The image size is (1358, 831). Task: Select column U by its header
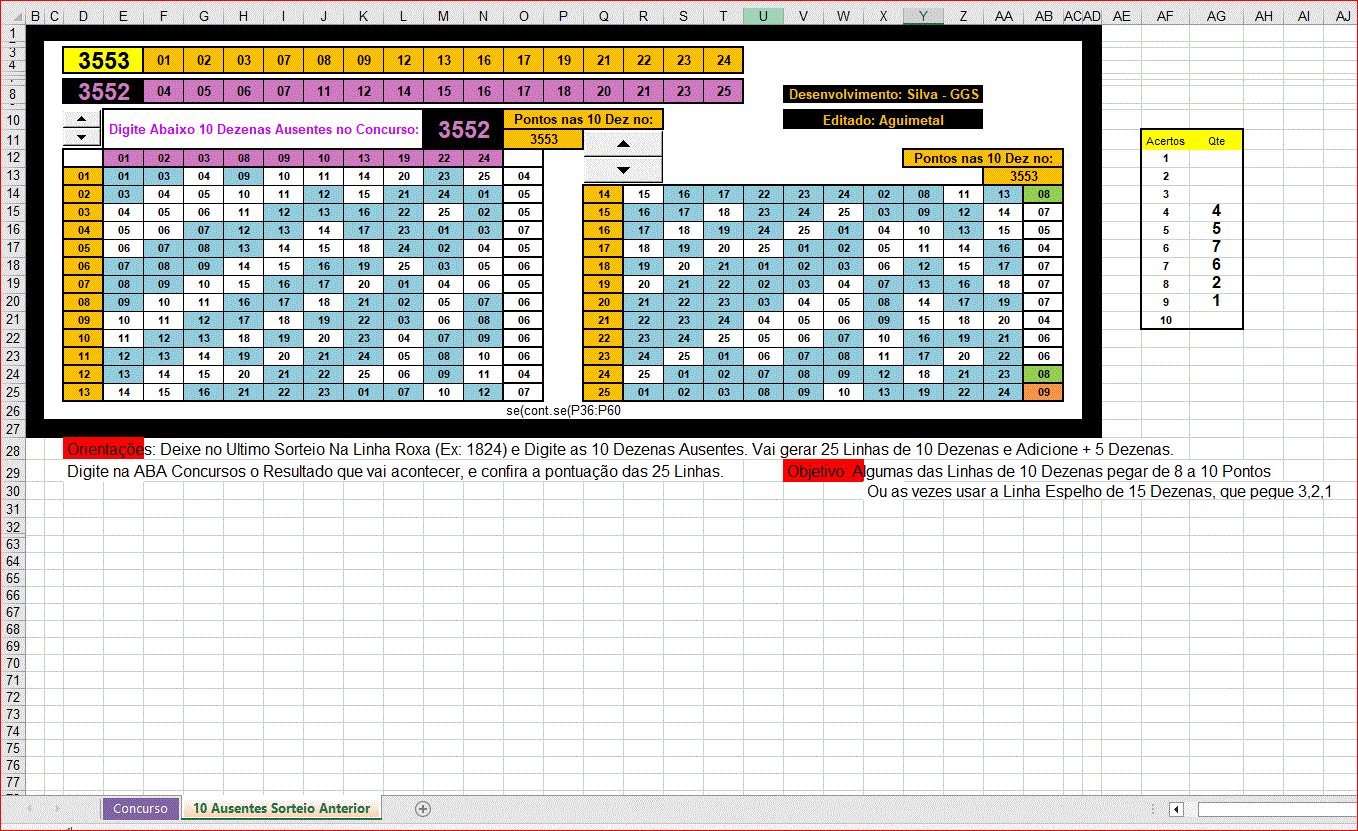tap(763, 15)
